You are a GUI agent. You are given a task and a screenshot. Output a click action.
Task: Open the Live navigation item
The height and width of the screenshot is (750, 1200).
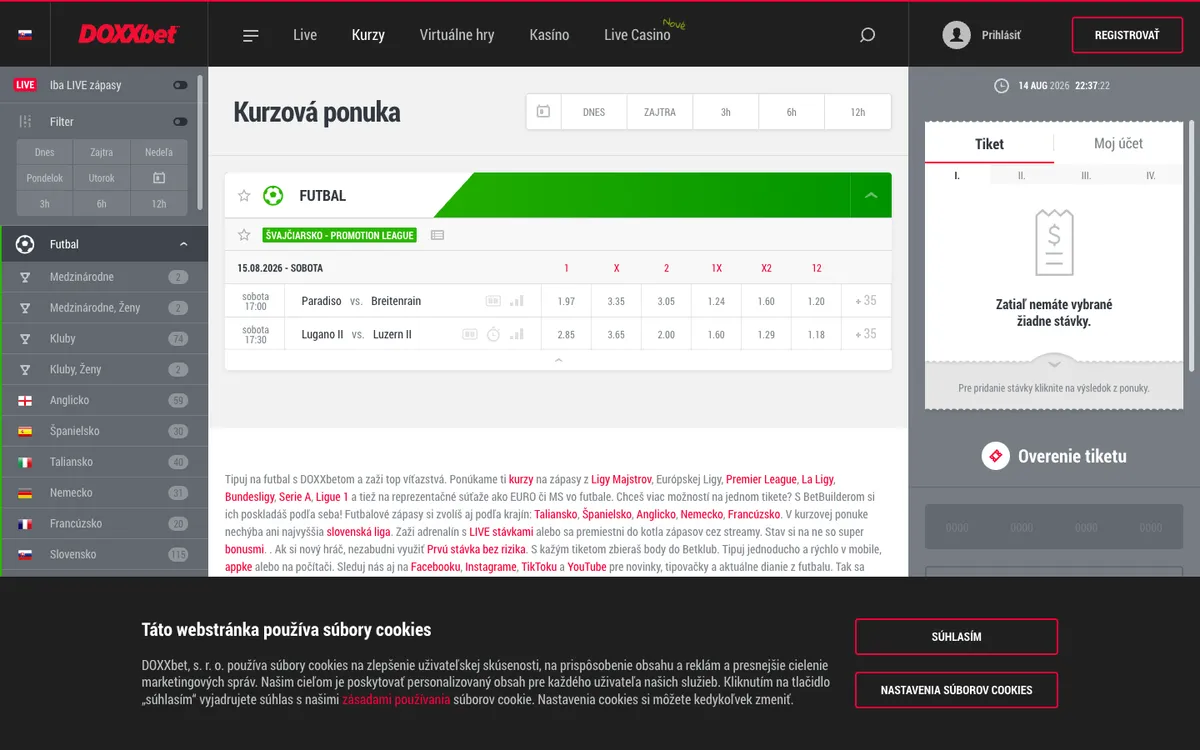(x=305, y=35)
